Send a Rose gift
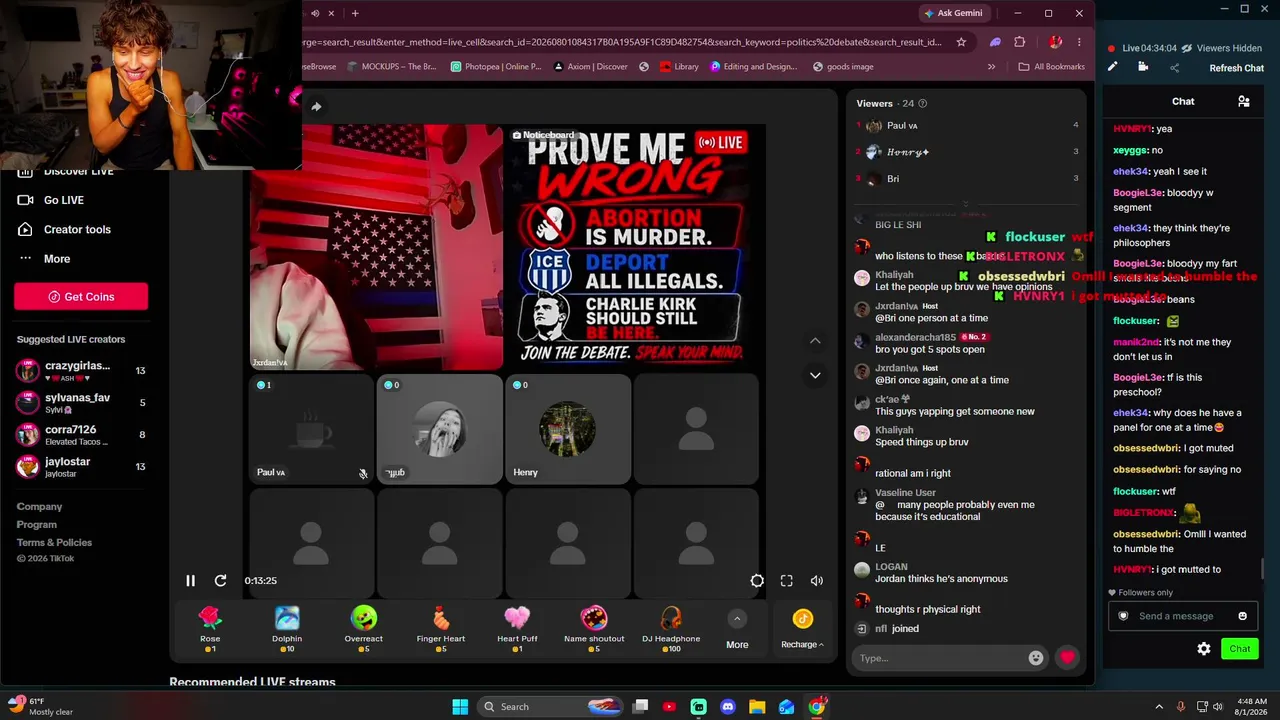This screenshot has width=1280, height=720. point(210,629)
